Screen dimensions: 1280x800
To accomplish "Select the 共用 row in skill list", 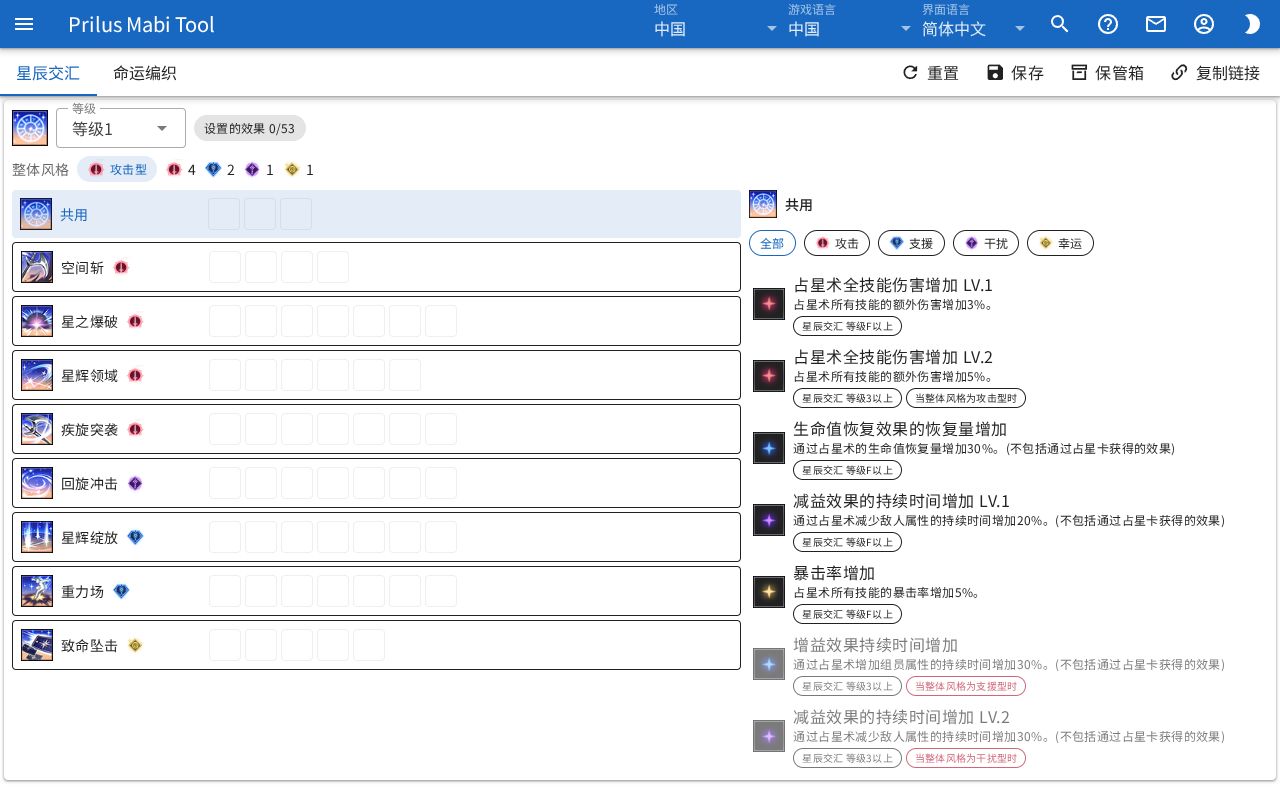I will coord(376,214).
